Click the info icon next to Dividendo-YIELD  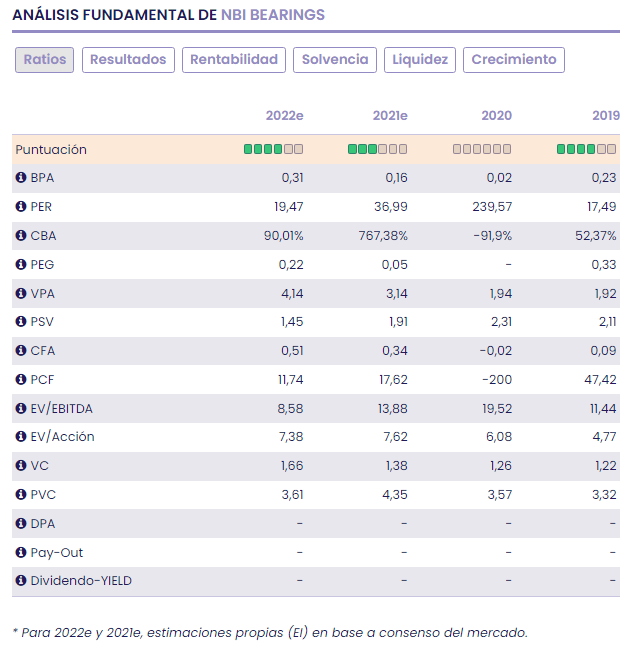point(21,580)
